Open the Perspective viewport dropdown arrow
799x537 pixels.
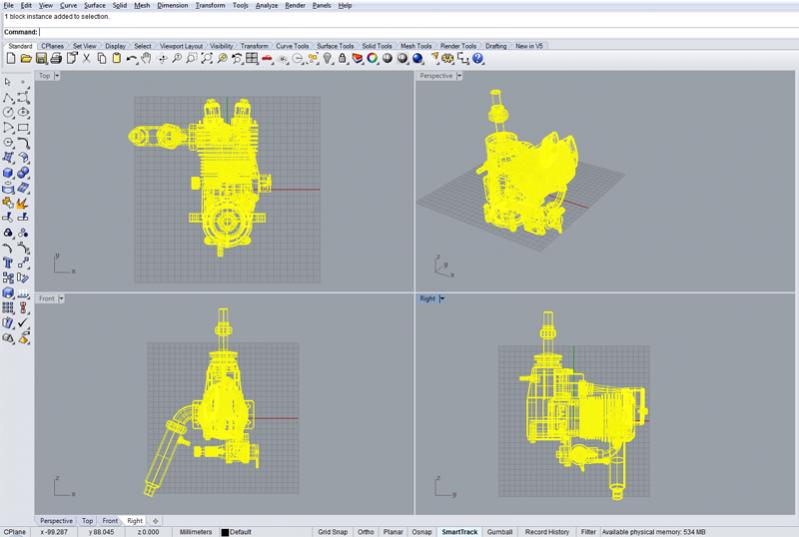pyautogui.click(x=459, y=75)
